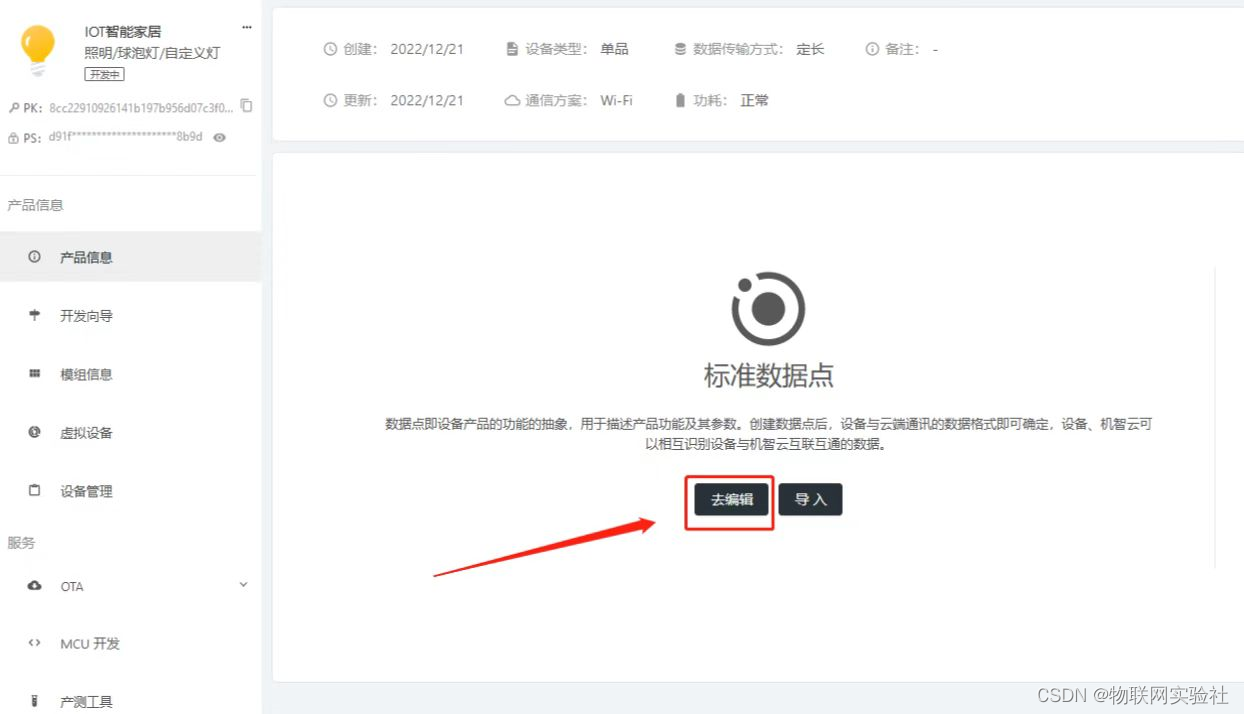Open the 开发向导 menu item

point(130,315)
